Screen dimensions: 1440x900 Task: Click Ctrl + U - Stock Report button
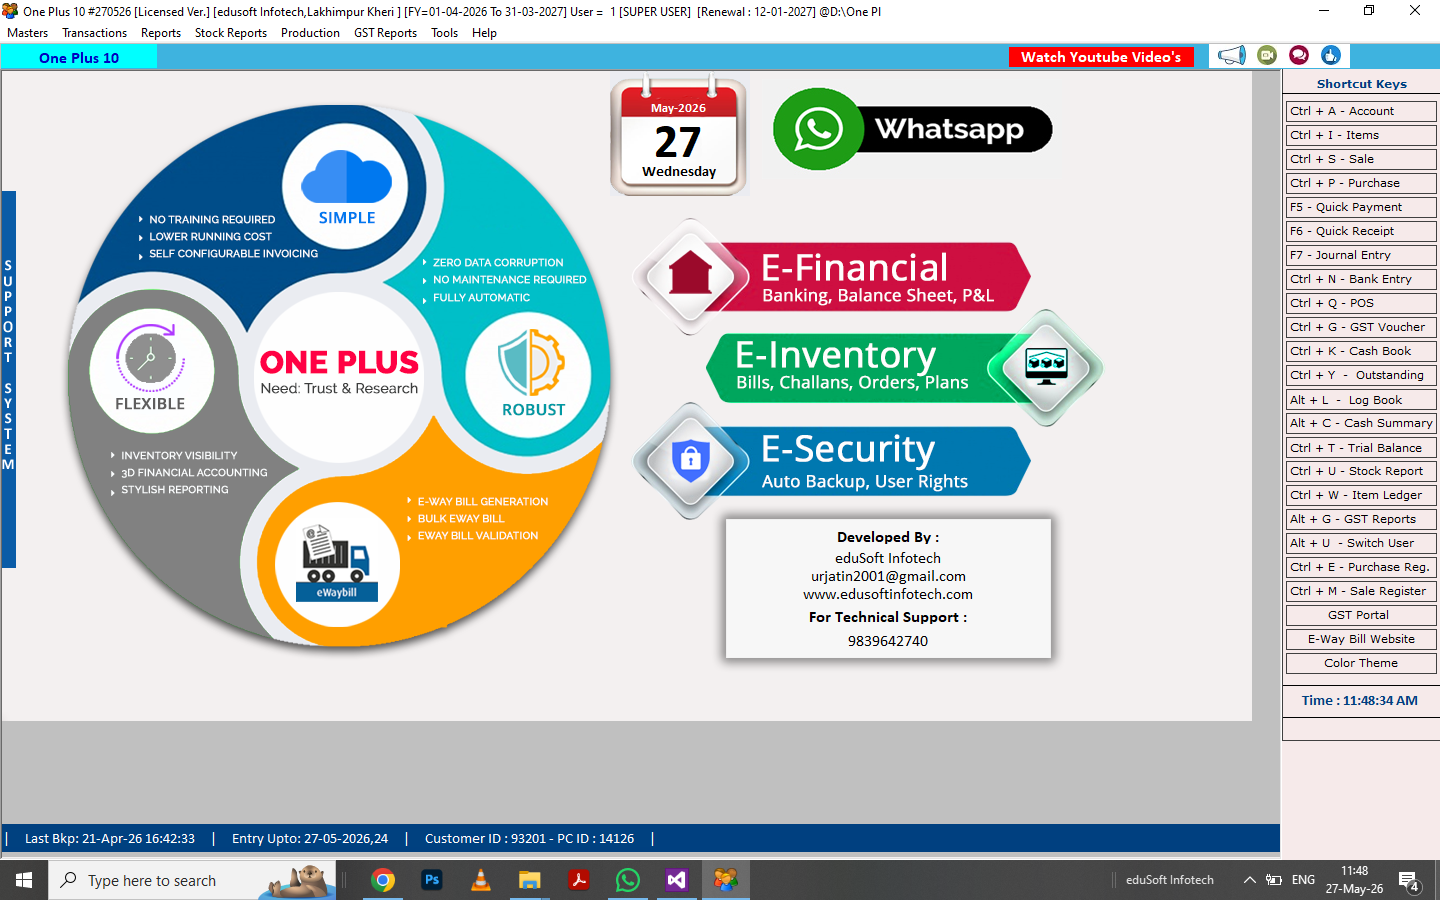(x=1361, y=471)
